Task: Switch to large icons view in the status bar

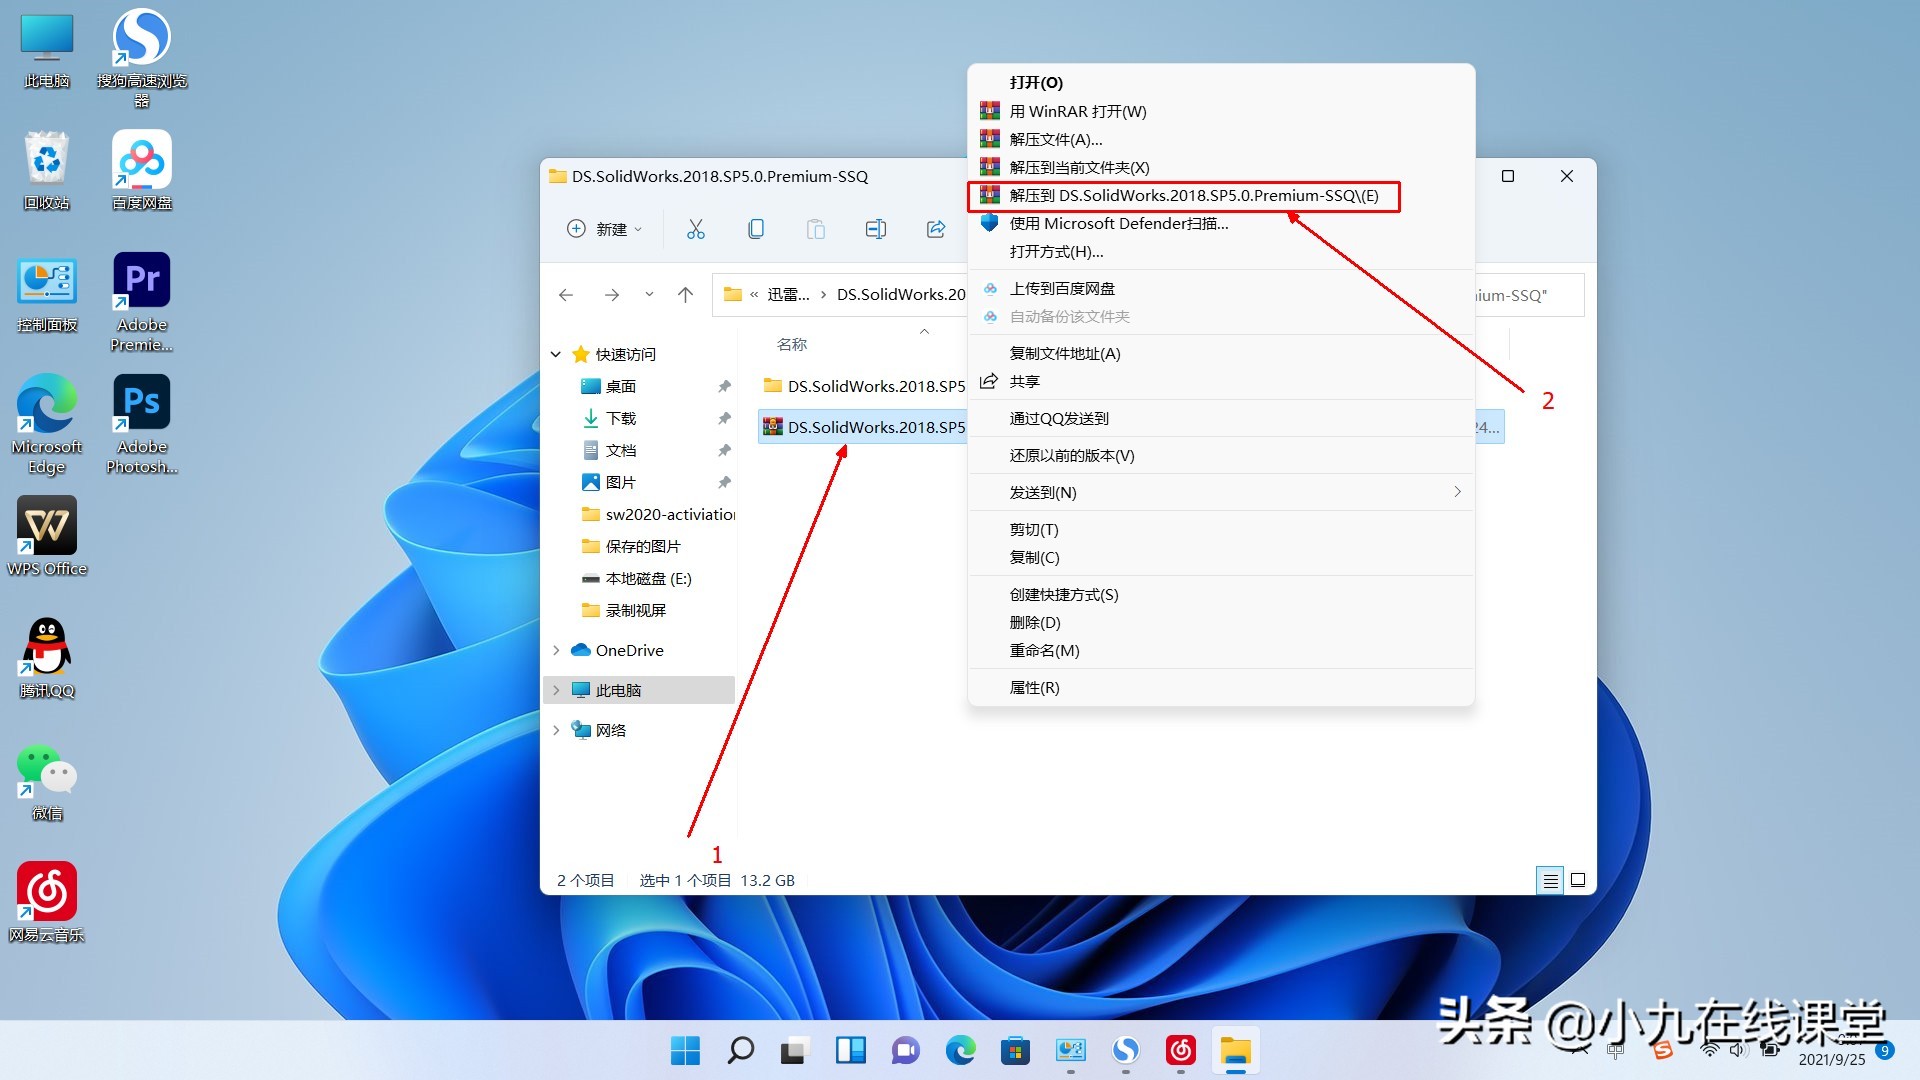Action: pos(1577,880)
